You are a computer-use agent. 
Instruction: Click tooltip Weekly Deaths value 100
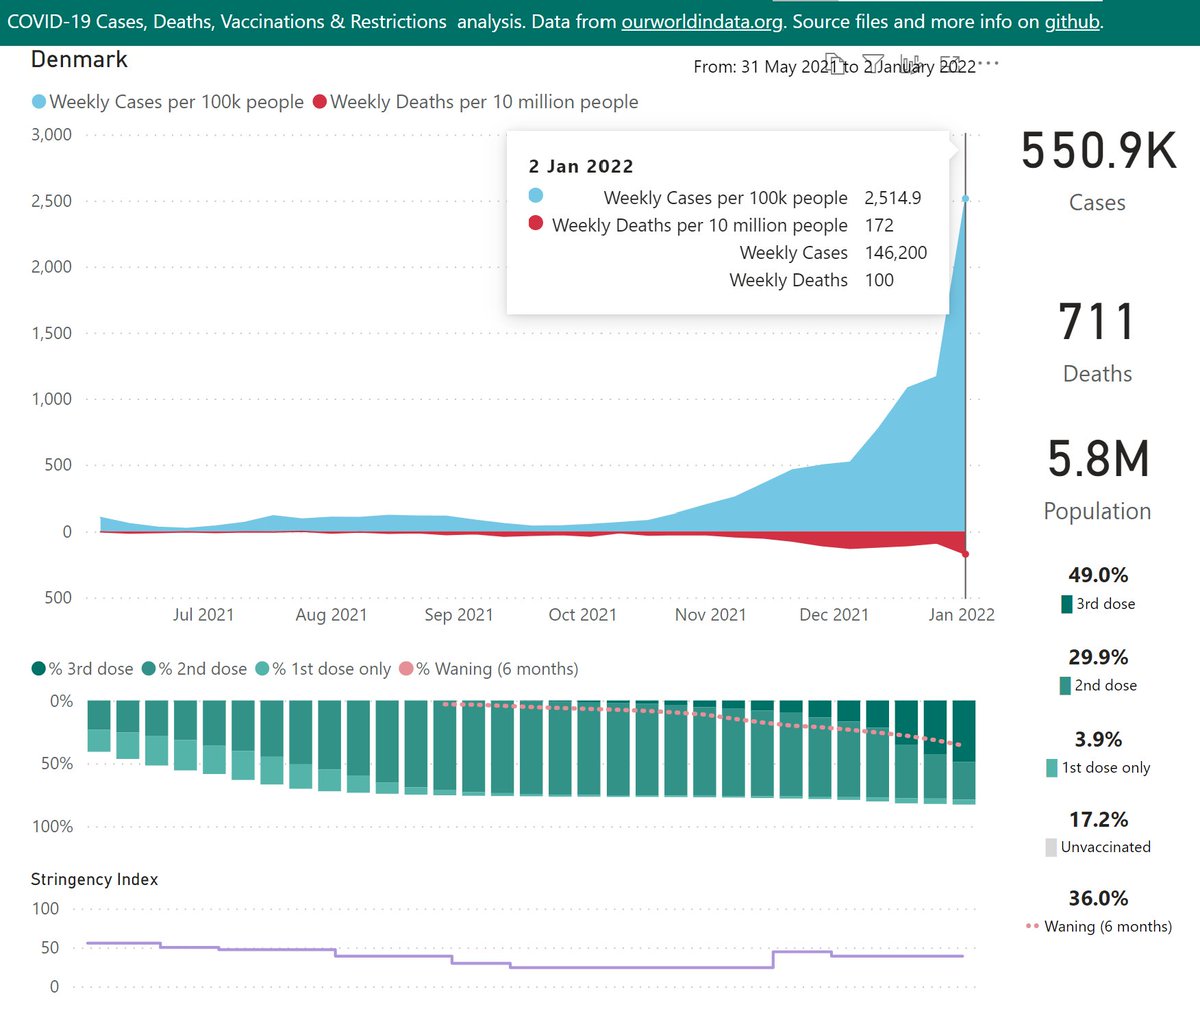click(880, 280)
